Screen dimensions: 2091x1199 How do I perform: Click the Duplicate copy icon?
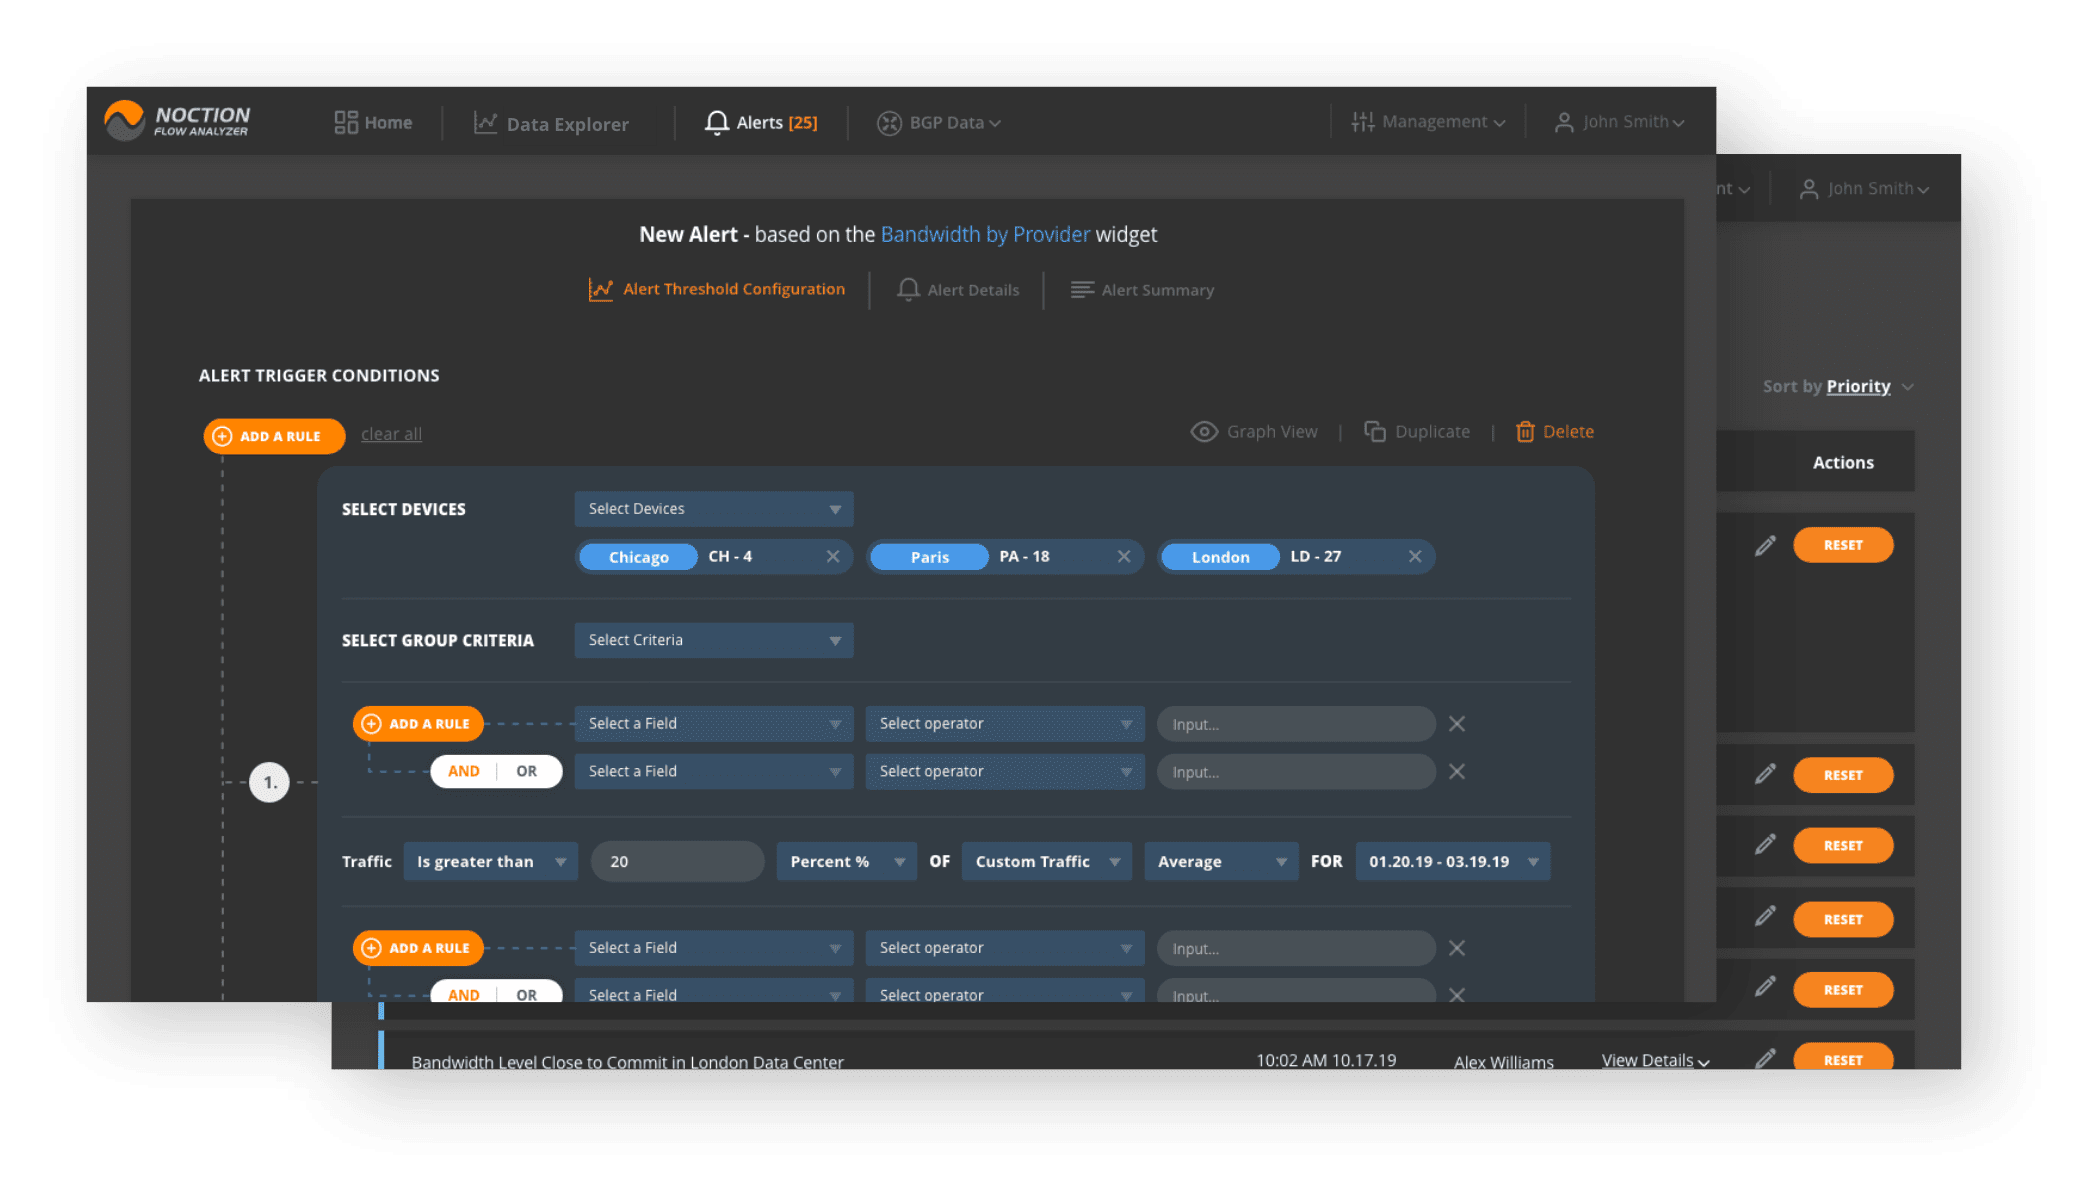[x=1375, y=432]
